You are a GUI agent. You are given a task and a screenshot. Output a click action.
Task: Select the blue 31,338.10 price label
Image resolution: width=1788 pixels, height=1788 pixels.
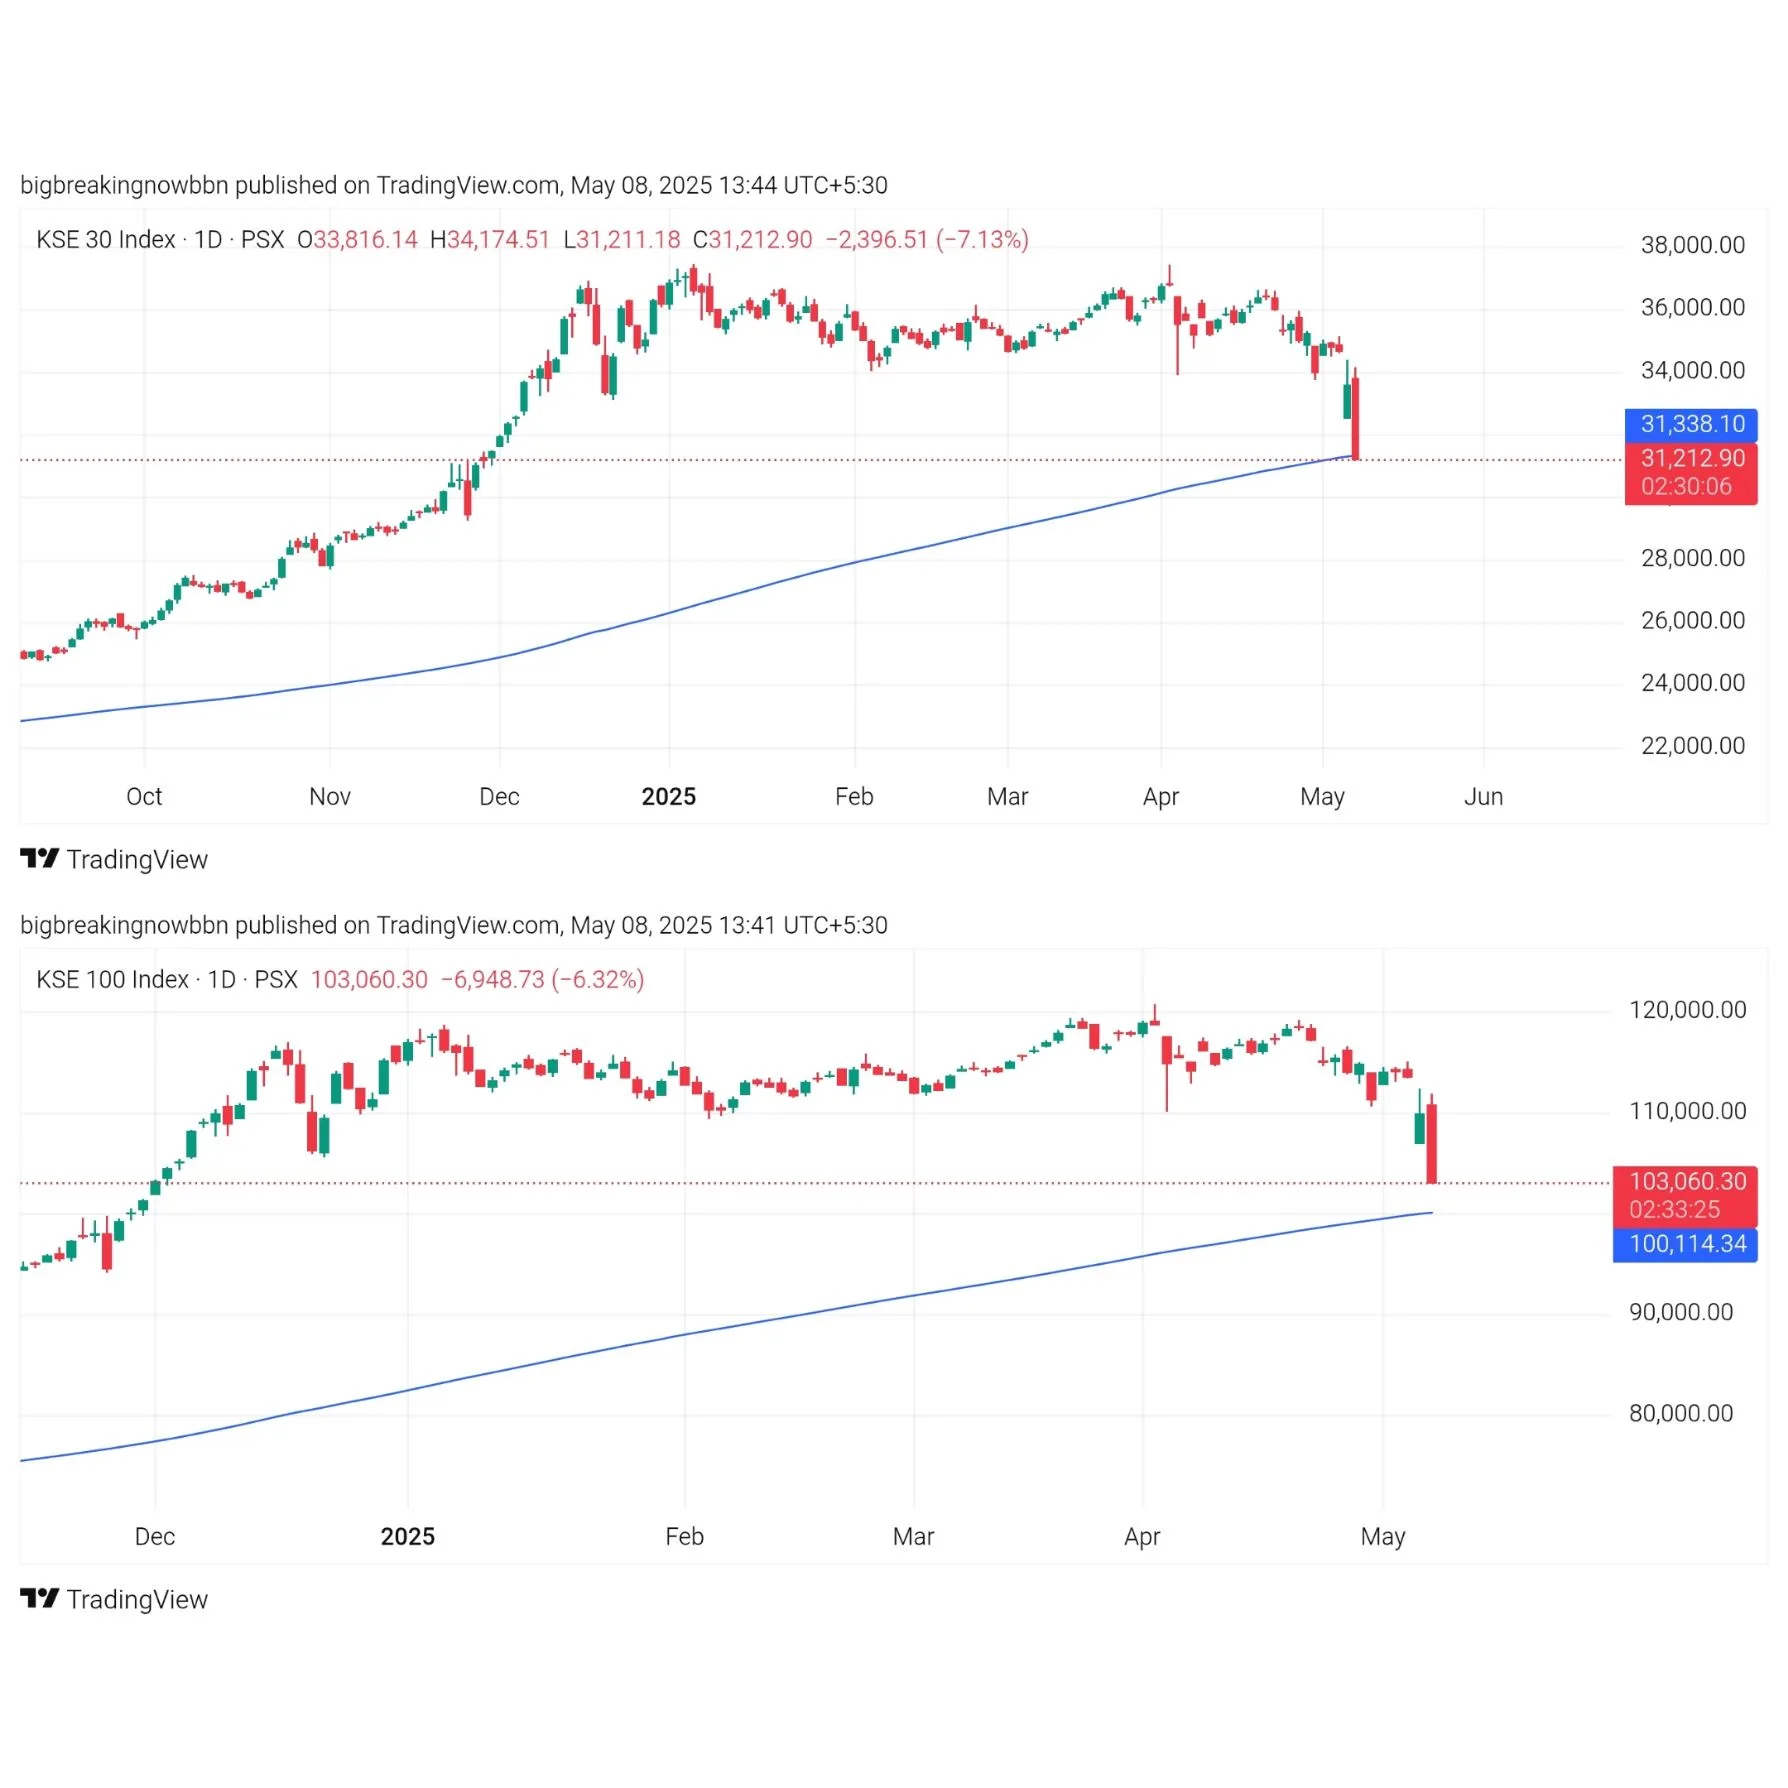click(x=1691, y=424)
